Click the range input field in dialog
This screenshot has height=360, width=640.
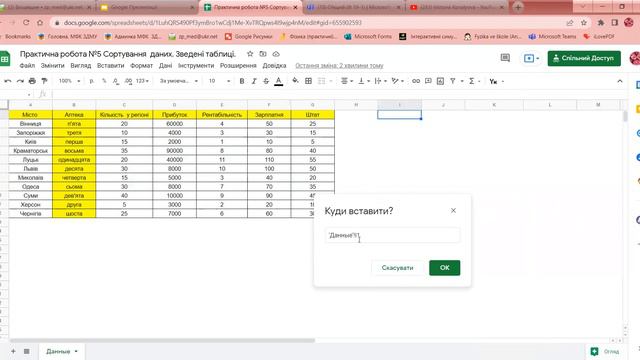point(392,235)
